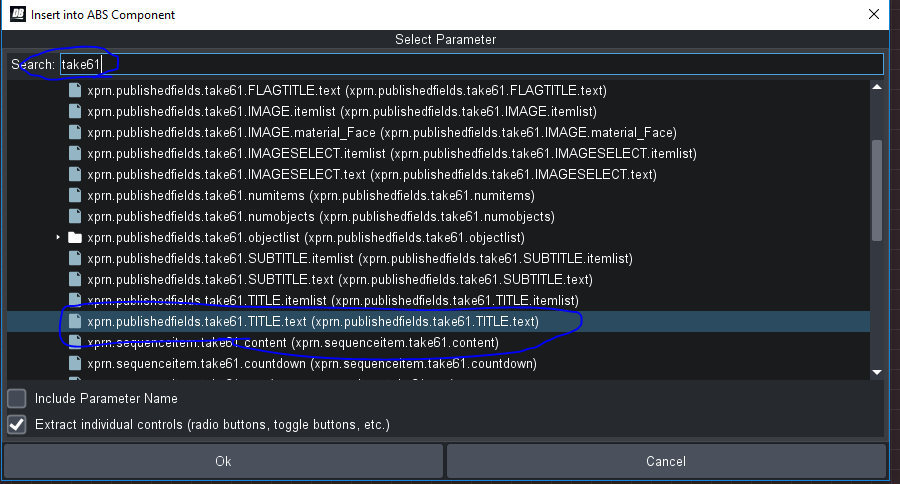900x484 pixels.
Task: Click folder icon beside take61.objectlist
Action: (74, 238)
